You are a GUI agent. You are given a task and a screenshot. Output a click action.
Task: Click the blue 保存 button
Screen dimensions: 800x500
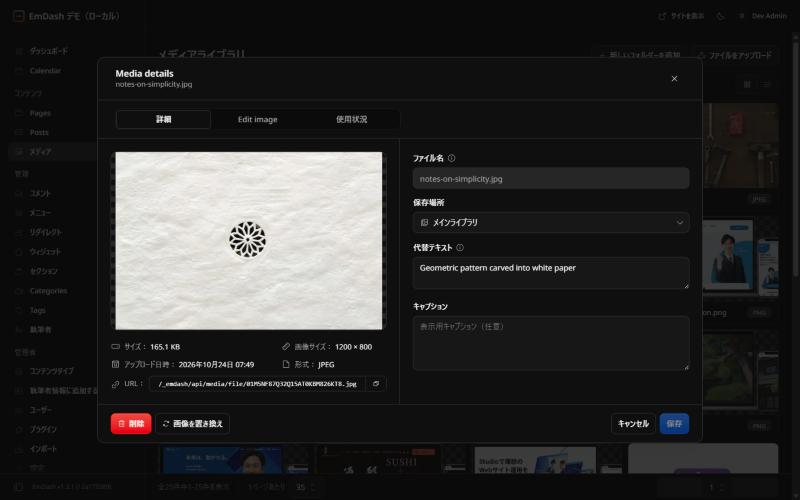tap(674, 423)
